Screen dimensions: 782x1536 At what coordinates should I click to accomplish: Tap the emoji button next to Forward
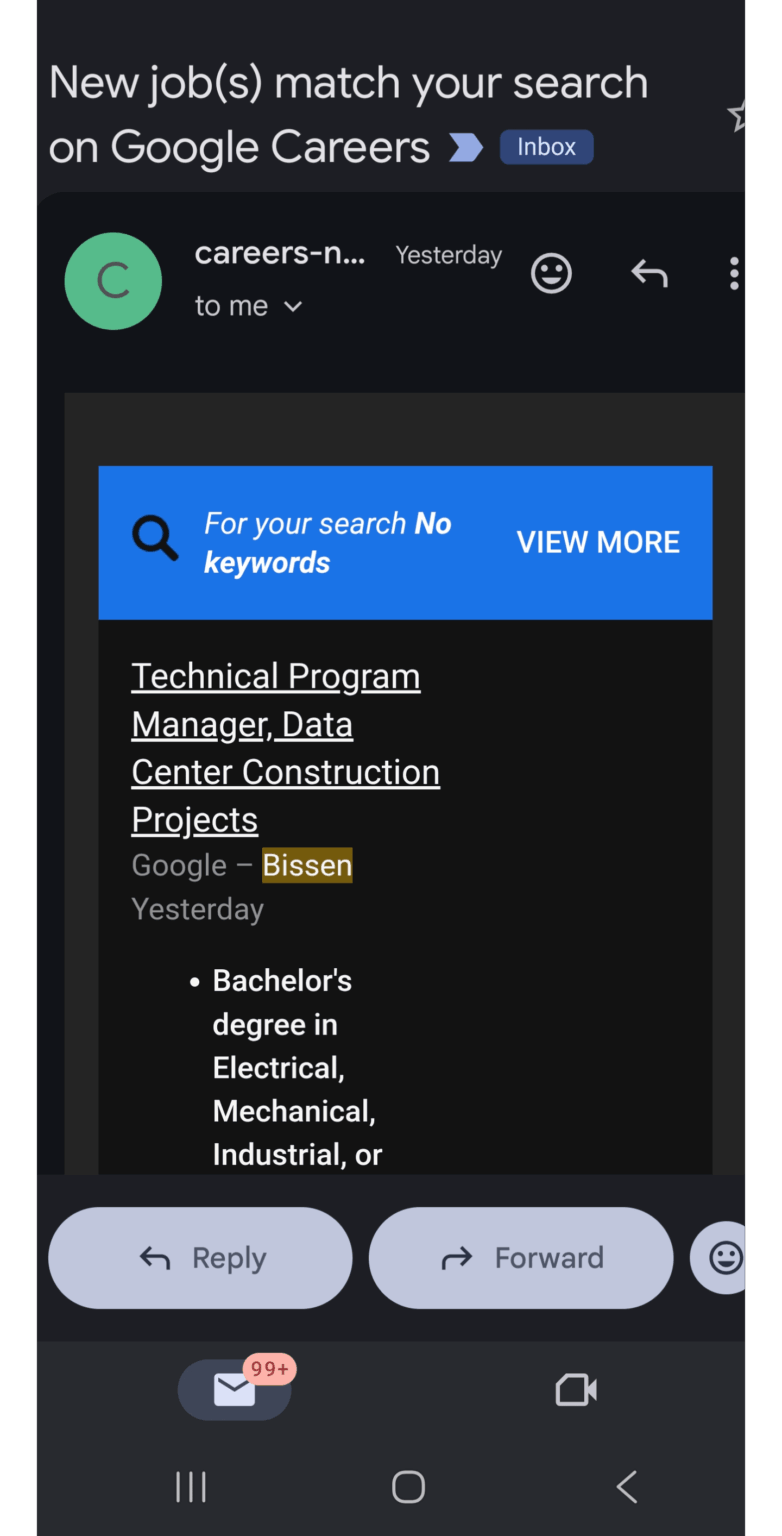(x=726, y=1257)
